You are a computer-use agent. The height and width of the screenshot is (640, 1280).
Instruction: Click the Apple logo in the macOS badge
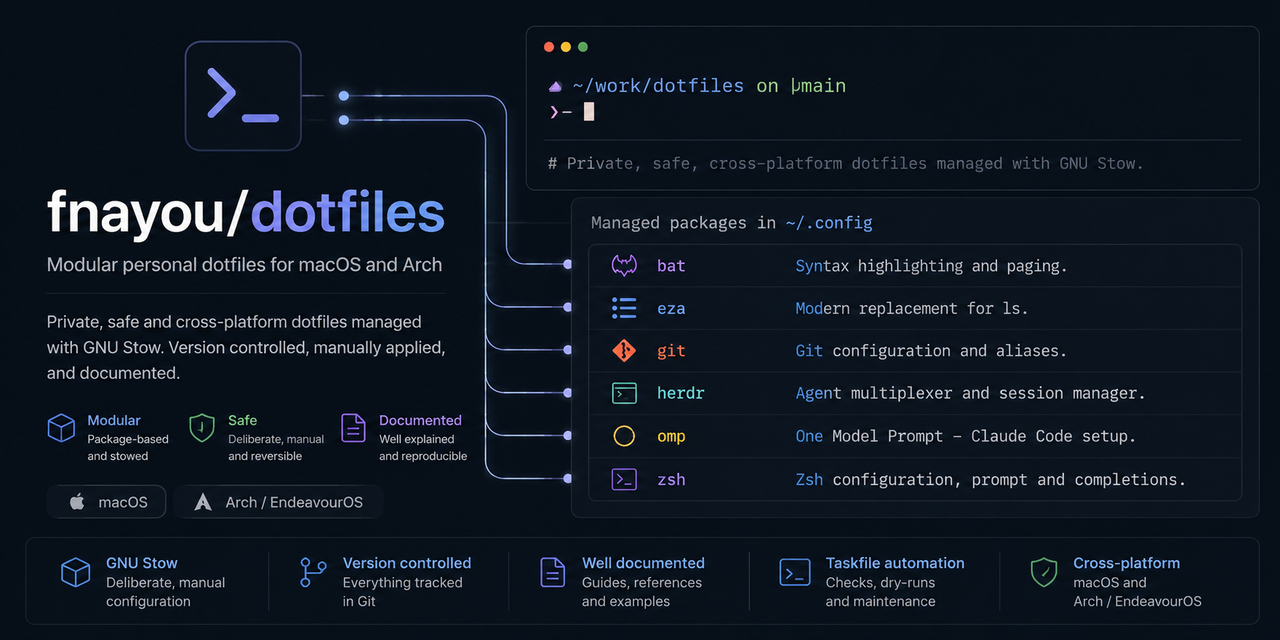[x=77, y=502]
